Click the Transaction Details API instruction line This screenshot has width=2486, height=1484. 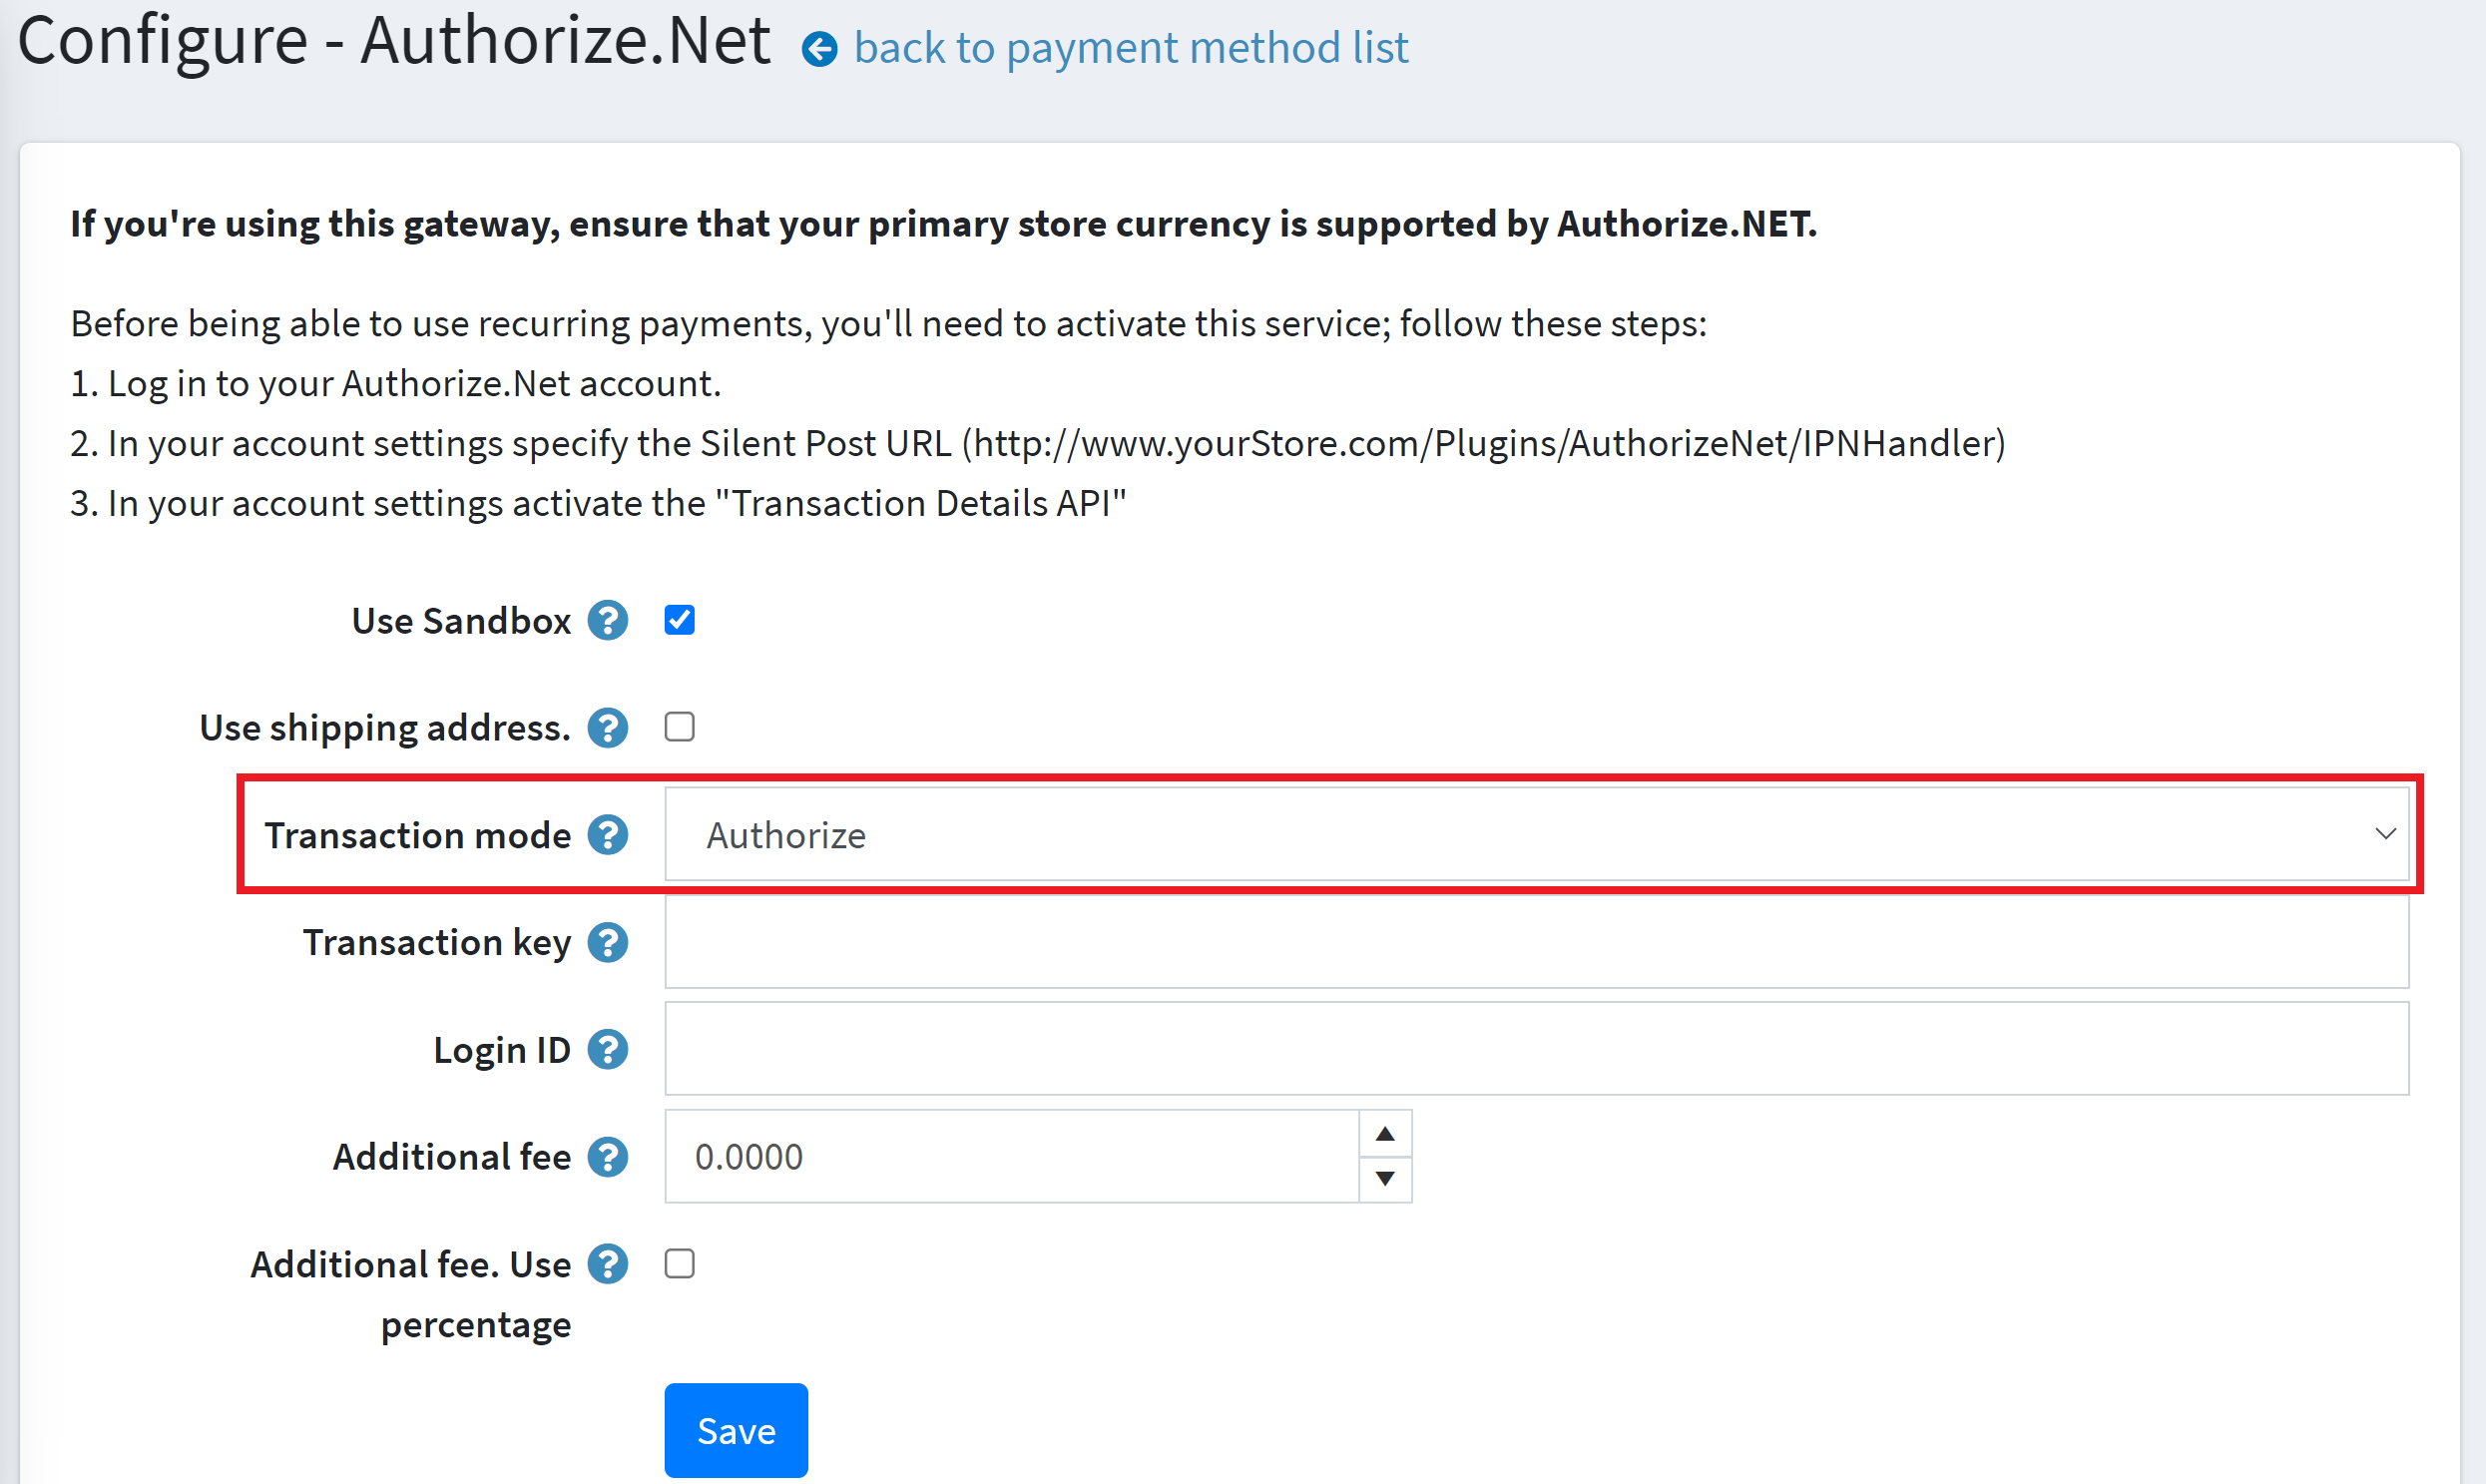pos(598,503)
